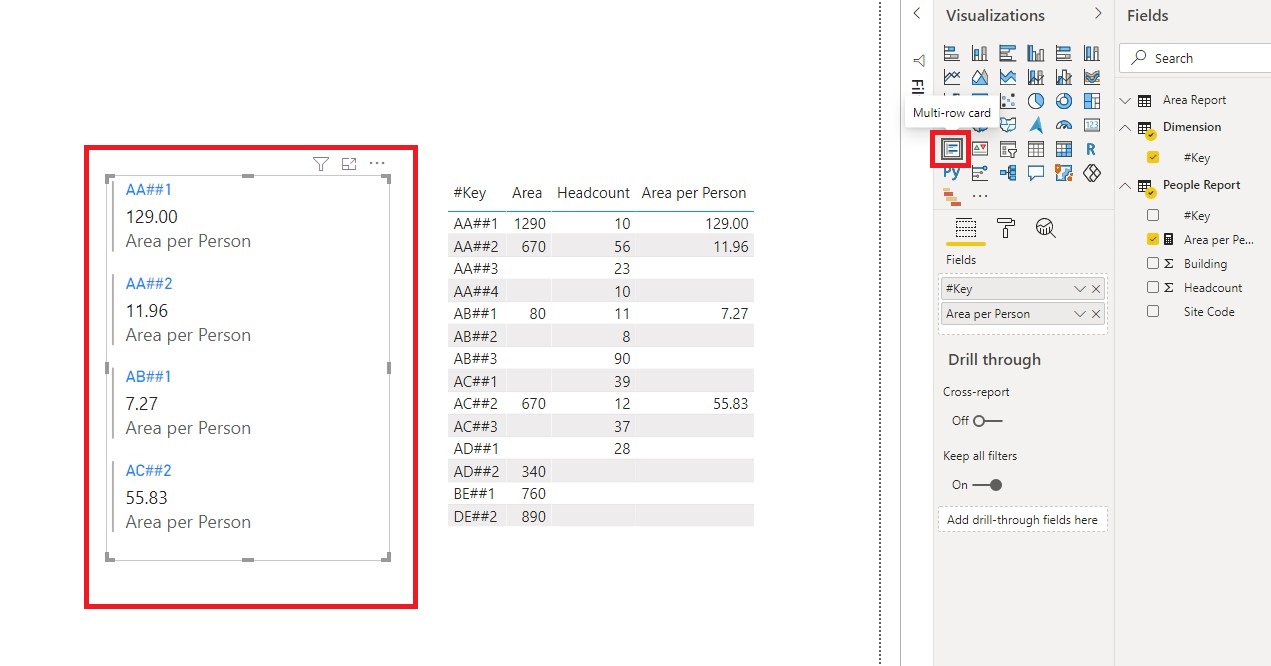Viewport: 1271px width, 666px height.
Task: Collapse the Dimension table
Action: point(1126,127)
